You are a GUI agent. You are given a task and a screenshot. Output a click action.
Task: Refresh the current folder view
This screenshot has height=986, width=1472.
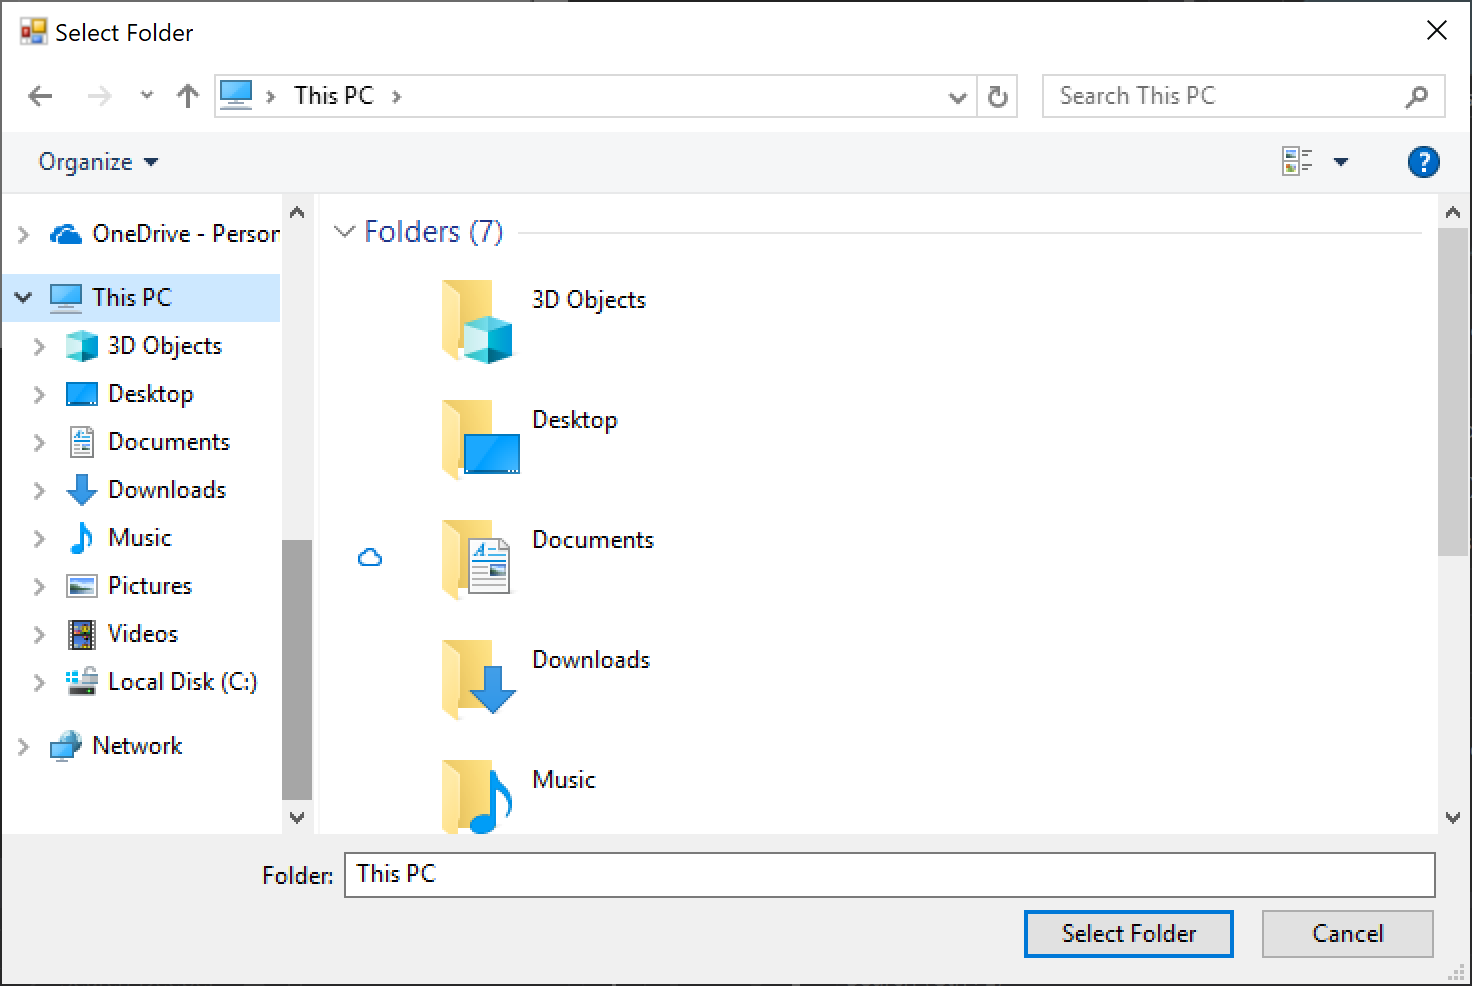coord(997,96)
